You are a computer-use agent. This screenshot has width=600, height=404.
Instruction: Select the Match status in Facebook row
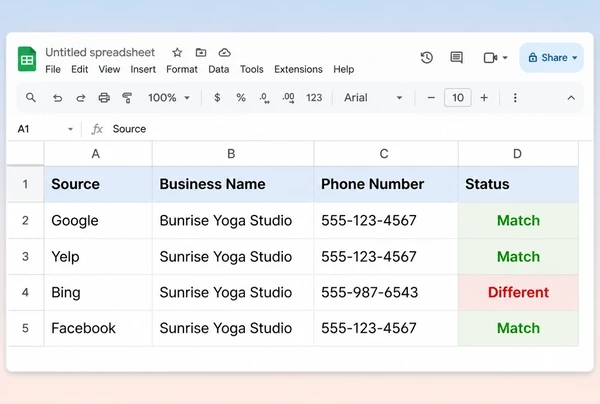[x=518, y=328]
